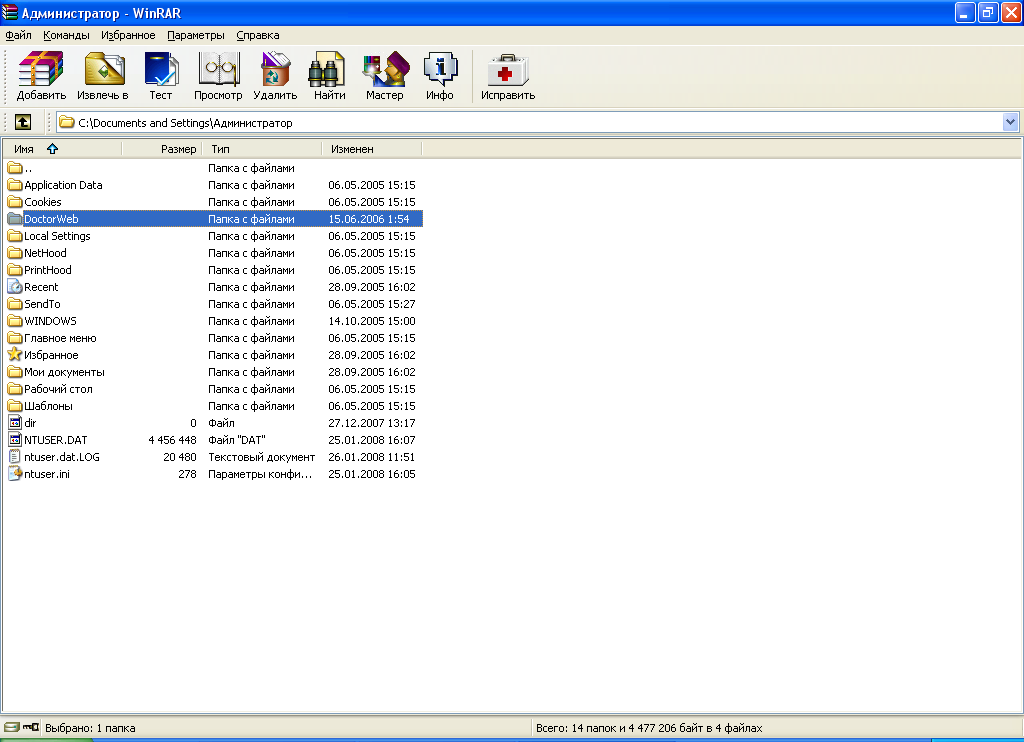Select the PrintHood folder
1024x742 pixels.
pyautogui.click(x=48, y=270)
